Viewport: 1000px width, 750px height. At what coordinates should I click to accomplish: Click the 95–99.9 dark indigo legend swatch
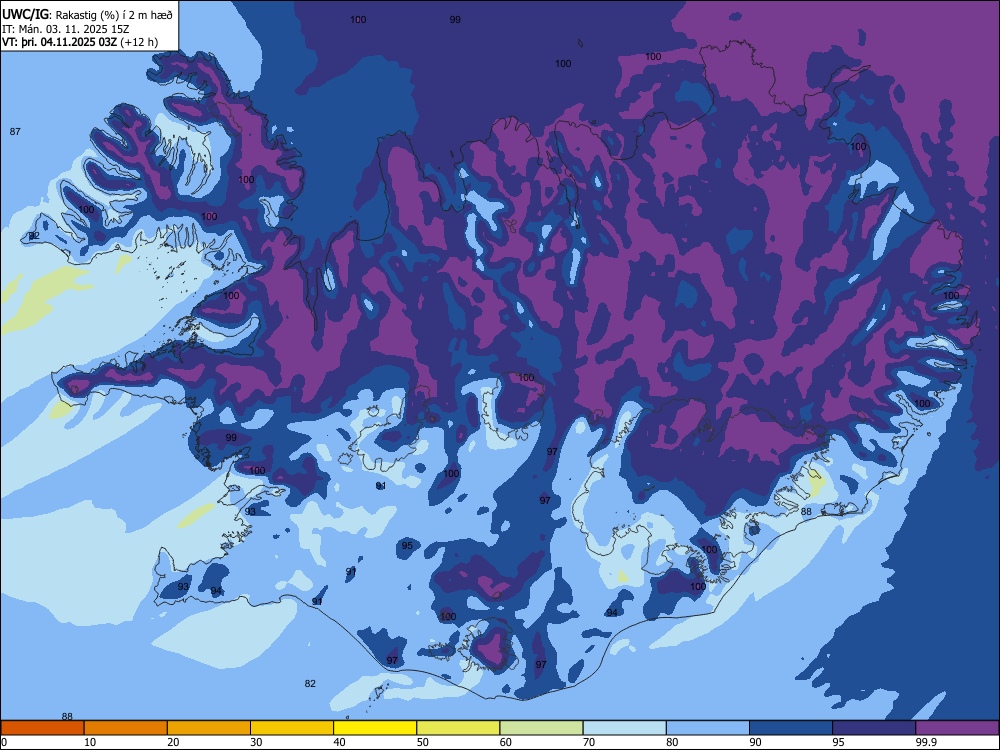(874, 728)
